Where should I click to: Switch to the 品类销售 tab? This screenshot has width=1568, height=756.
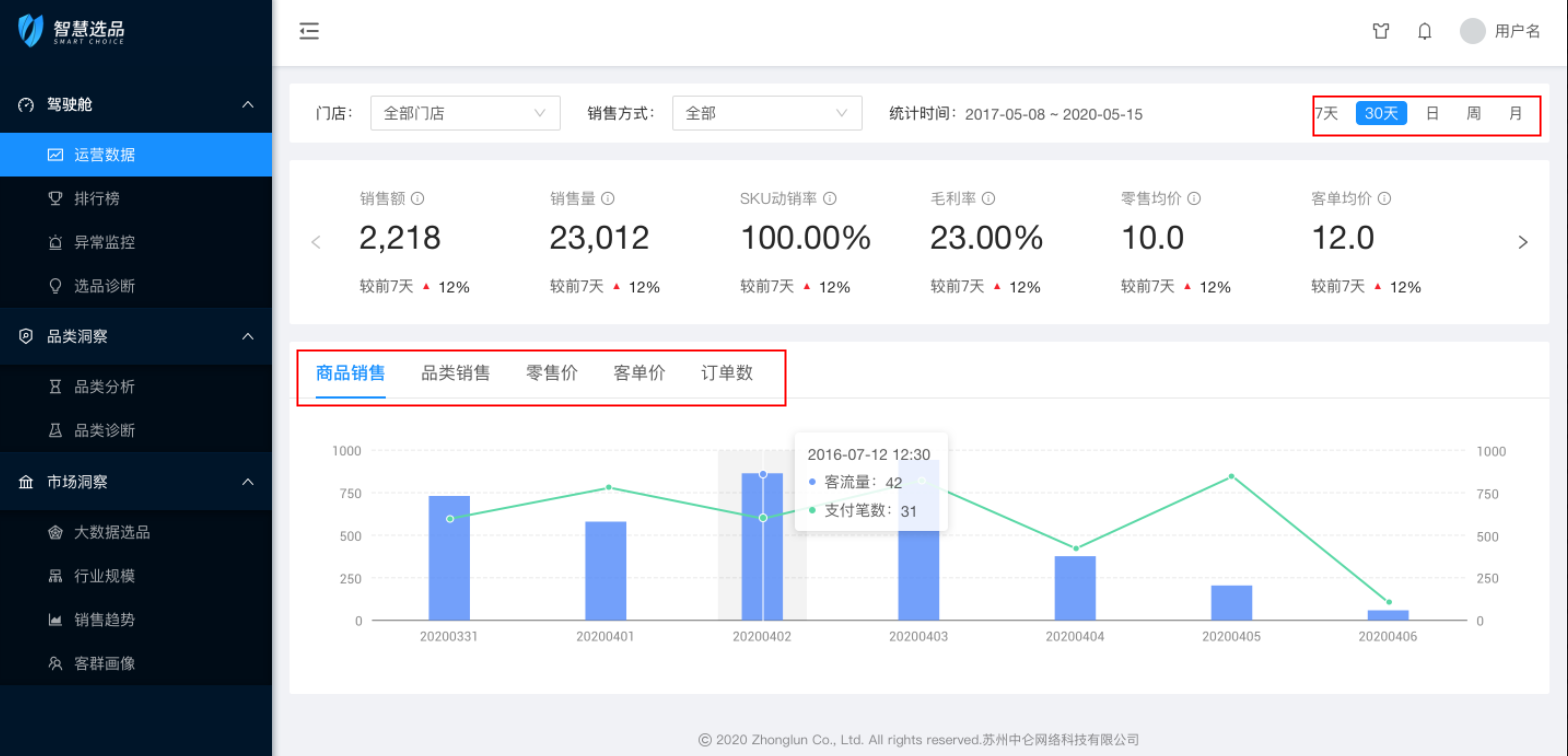pyautogui.click(x=455, y=373)
